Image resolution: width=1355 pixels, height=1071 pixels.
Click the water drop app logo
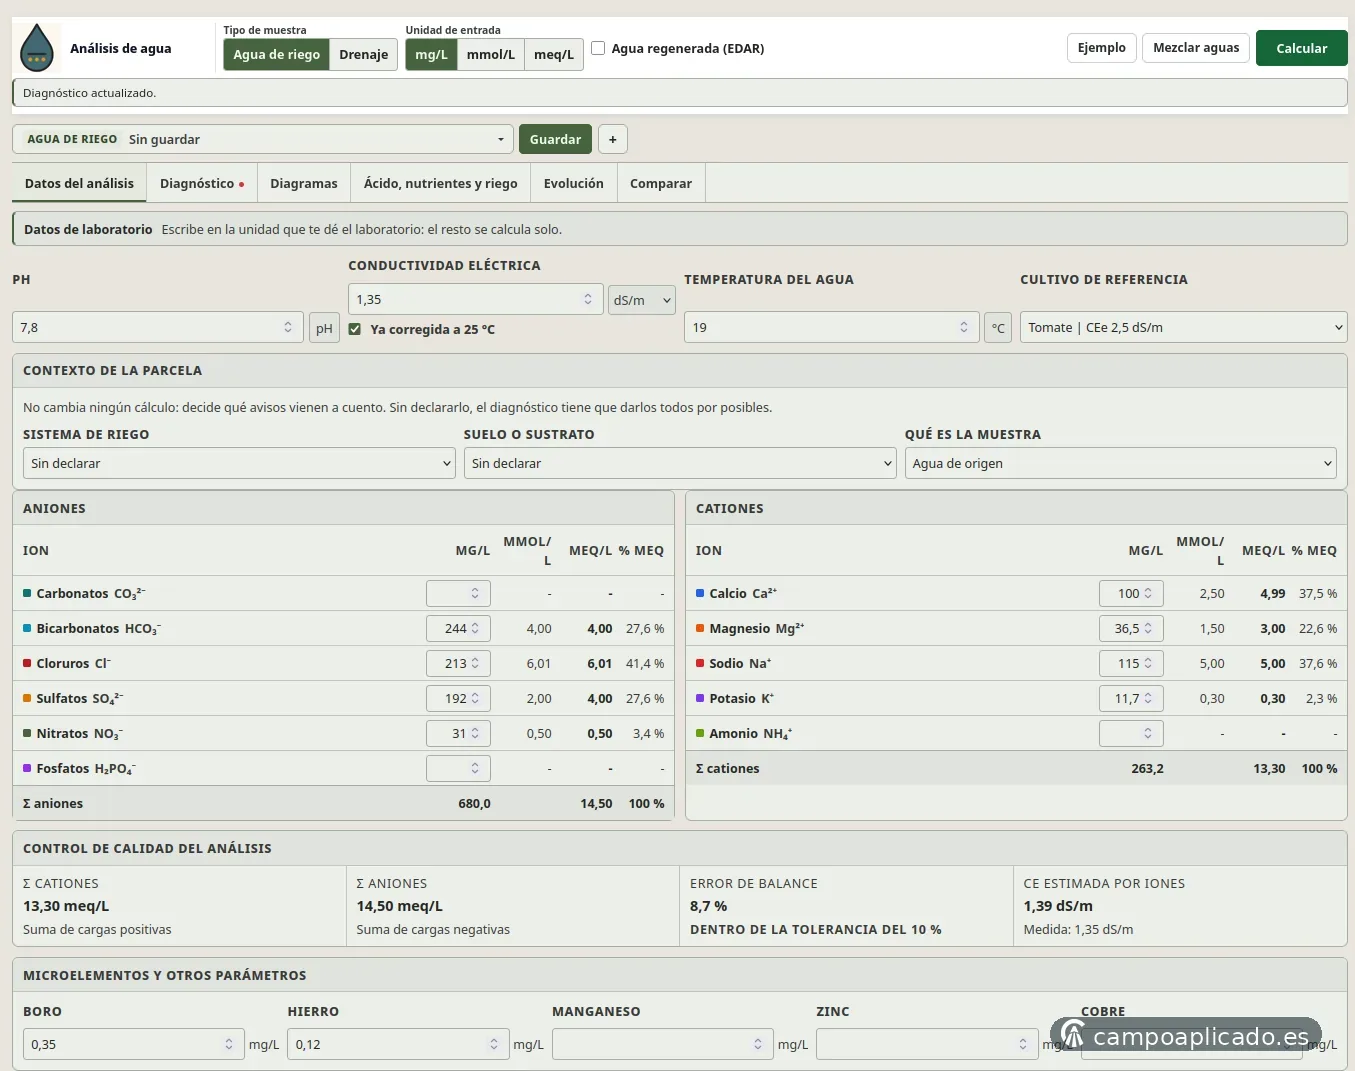click(x=37, y=48)
